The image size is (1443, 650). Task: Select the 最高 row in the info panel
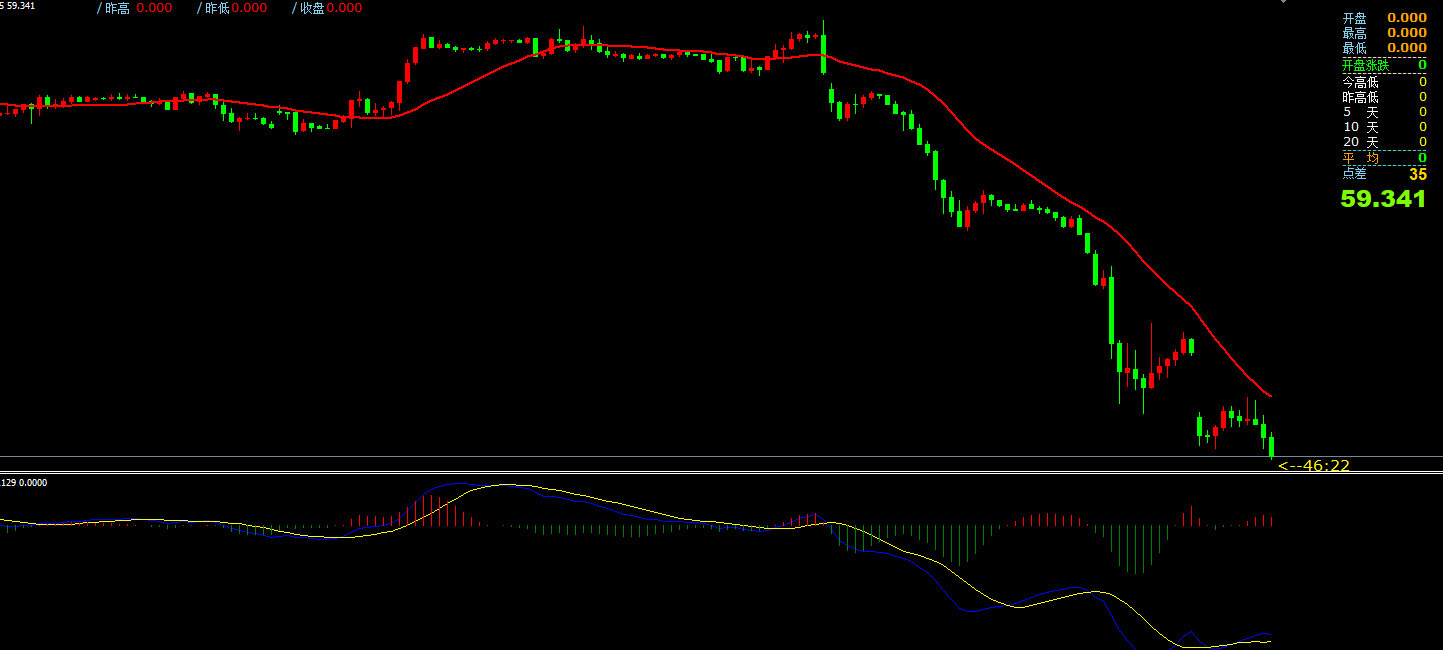click(x=1383, y=33)
